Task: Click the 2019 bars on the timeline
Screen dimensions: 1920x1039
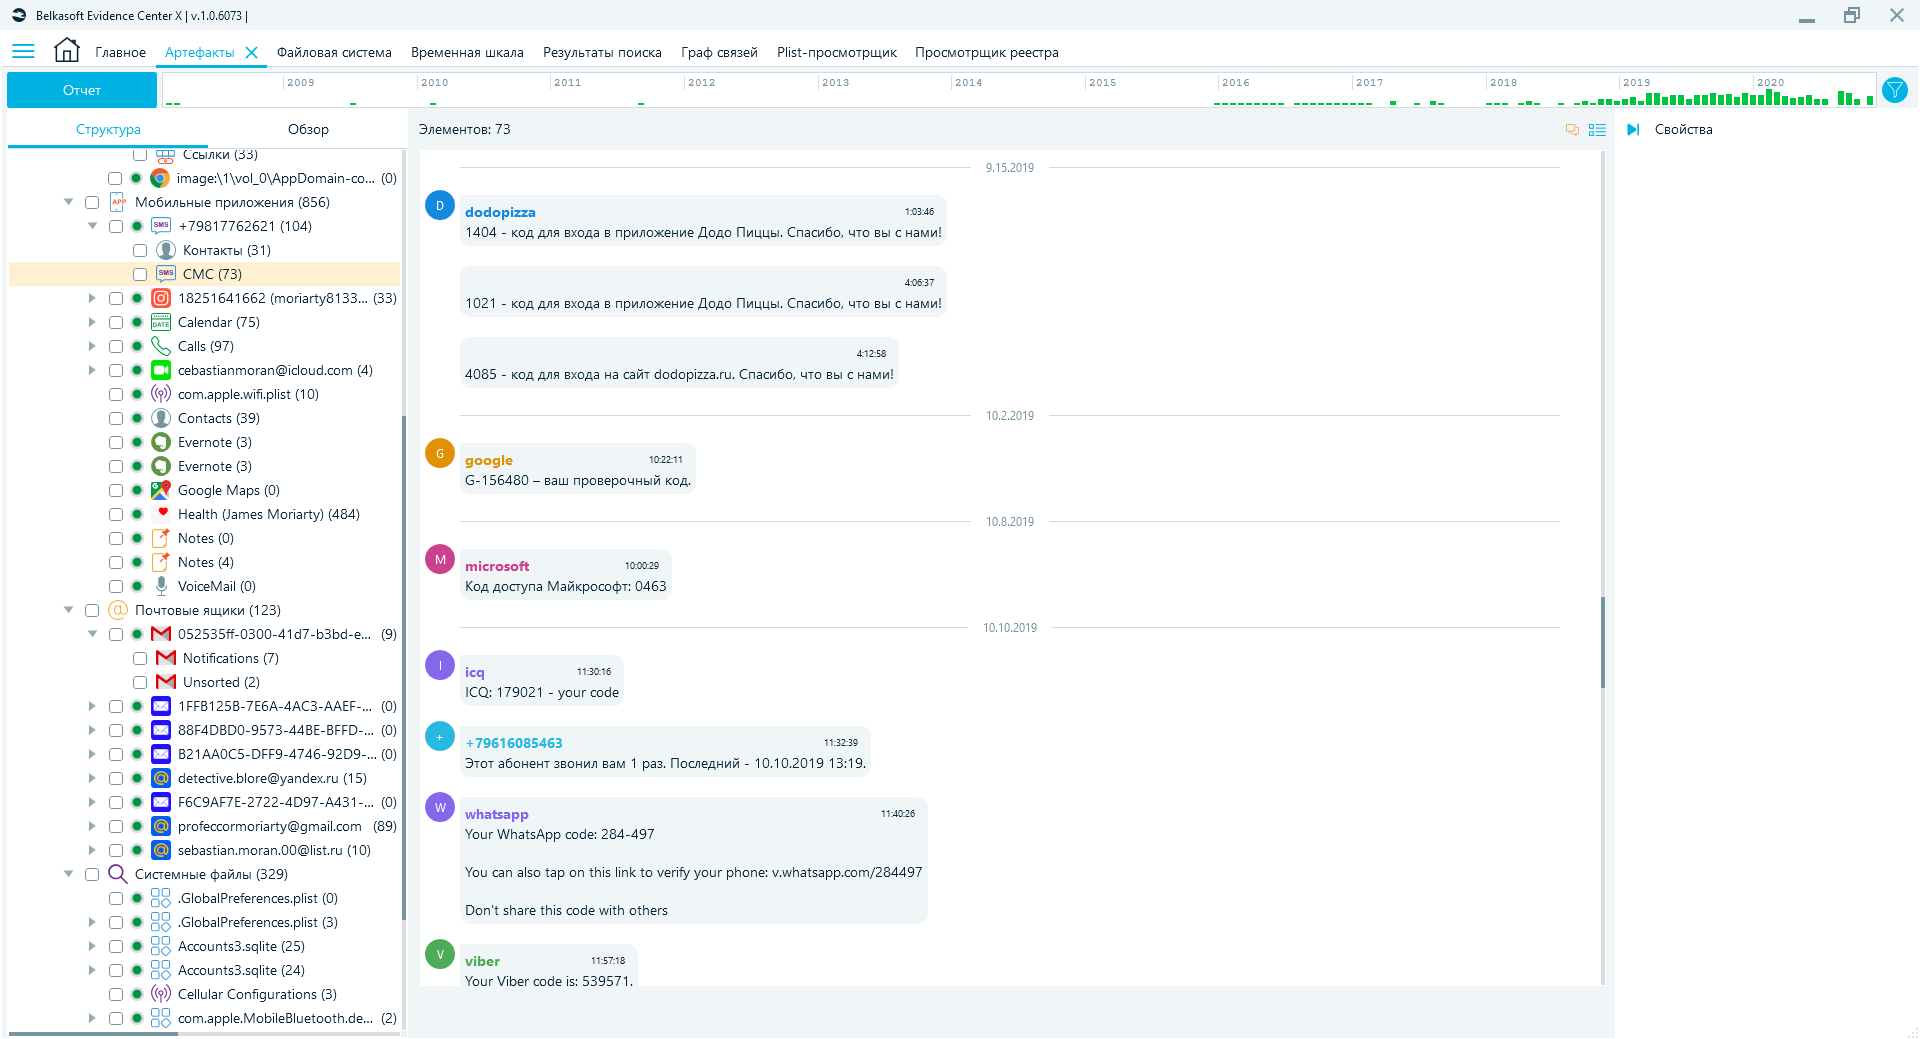Action: click(1685, 98)
